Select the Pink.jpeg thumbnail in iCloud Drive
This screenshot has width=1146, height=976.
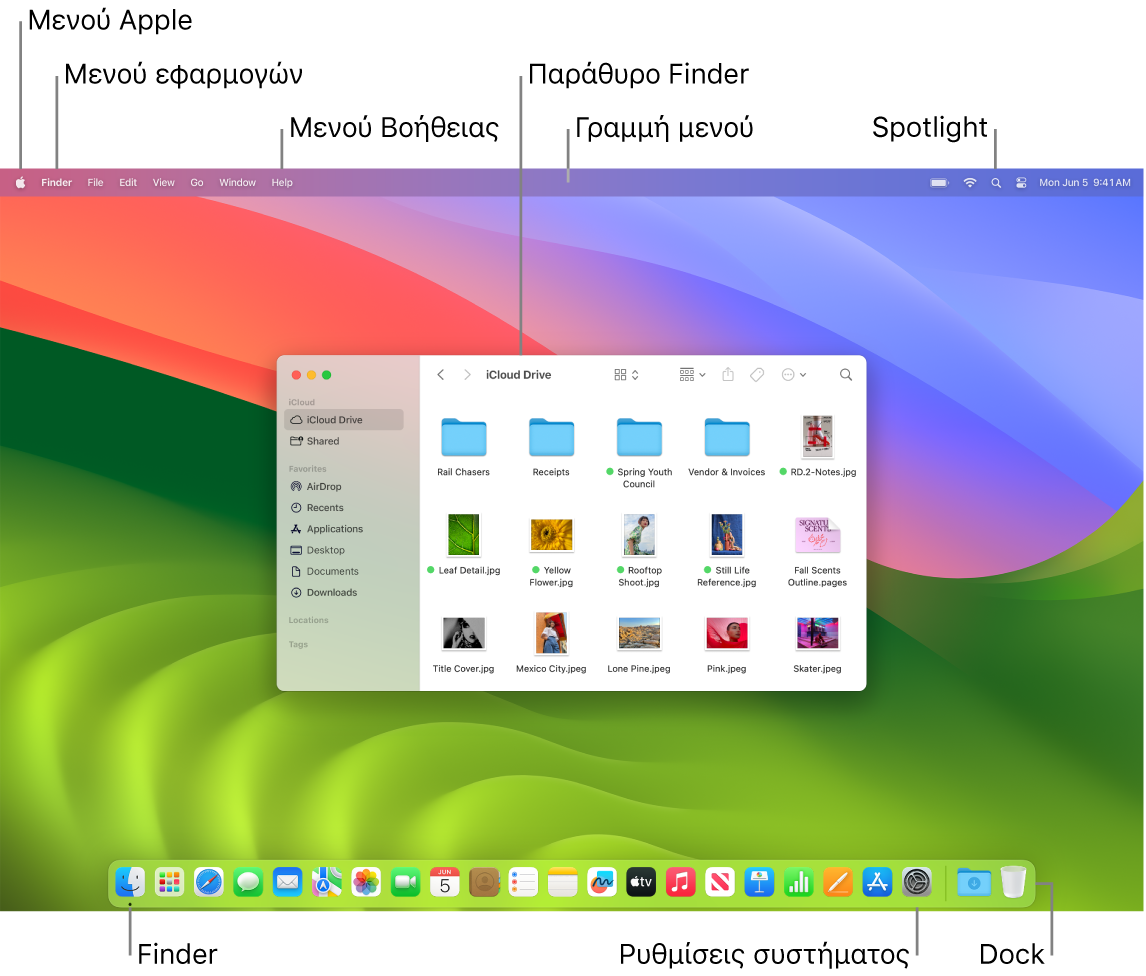[x=727, y=634]
